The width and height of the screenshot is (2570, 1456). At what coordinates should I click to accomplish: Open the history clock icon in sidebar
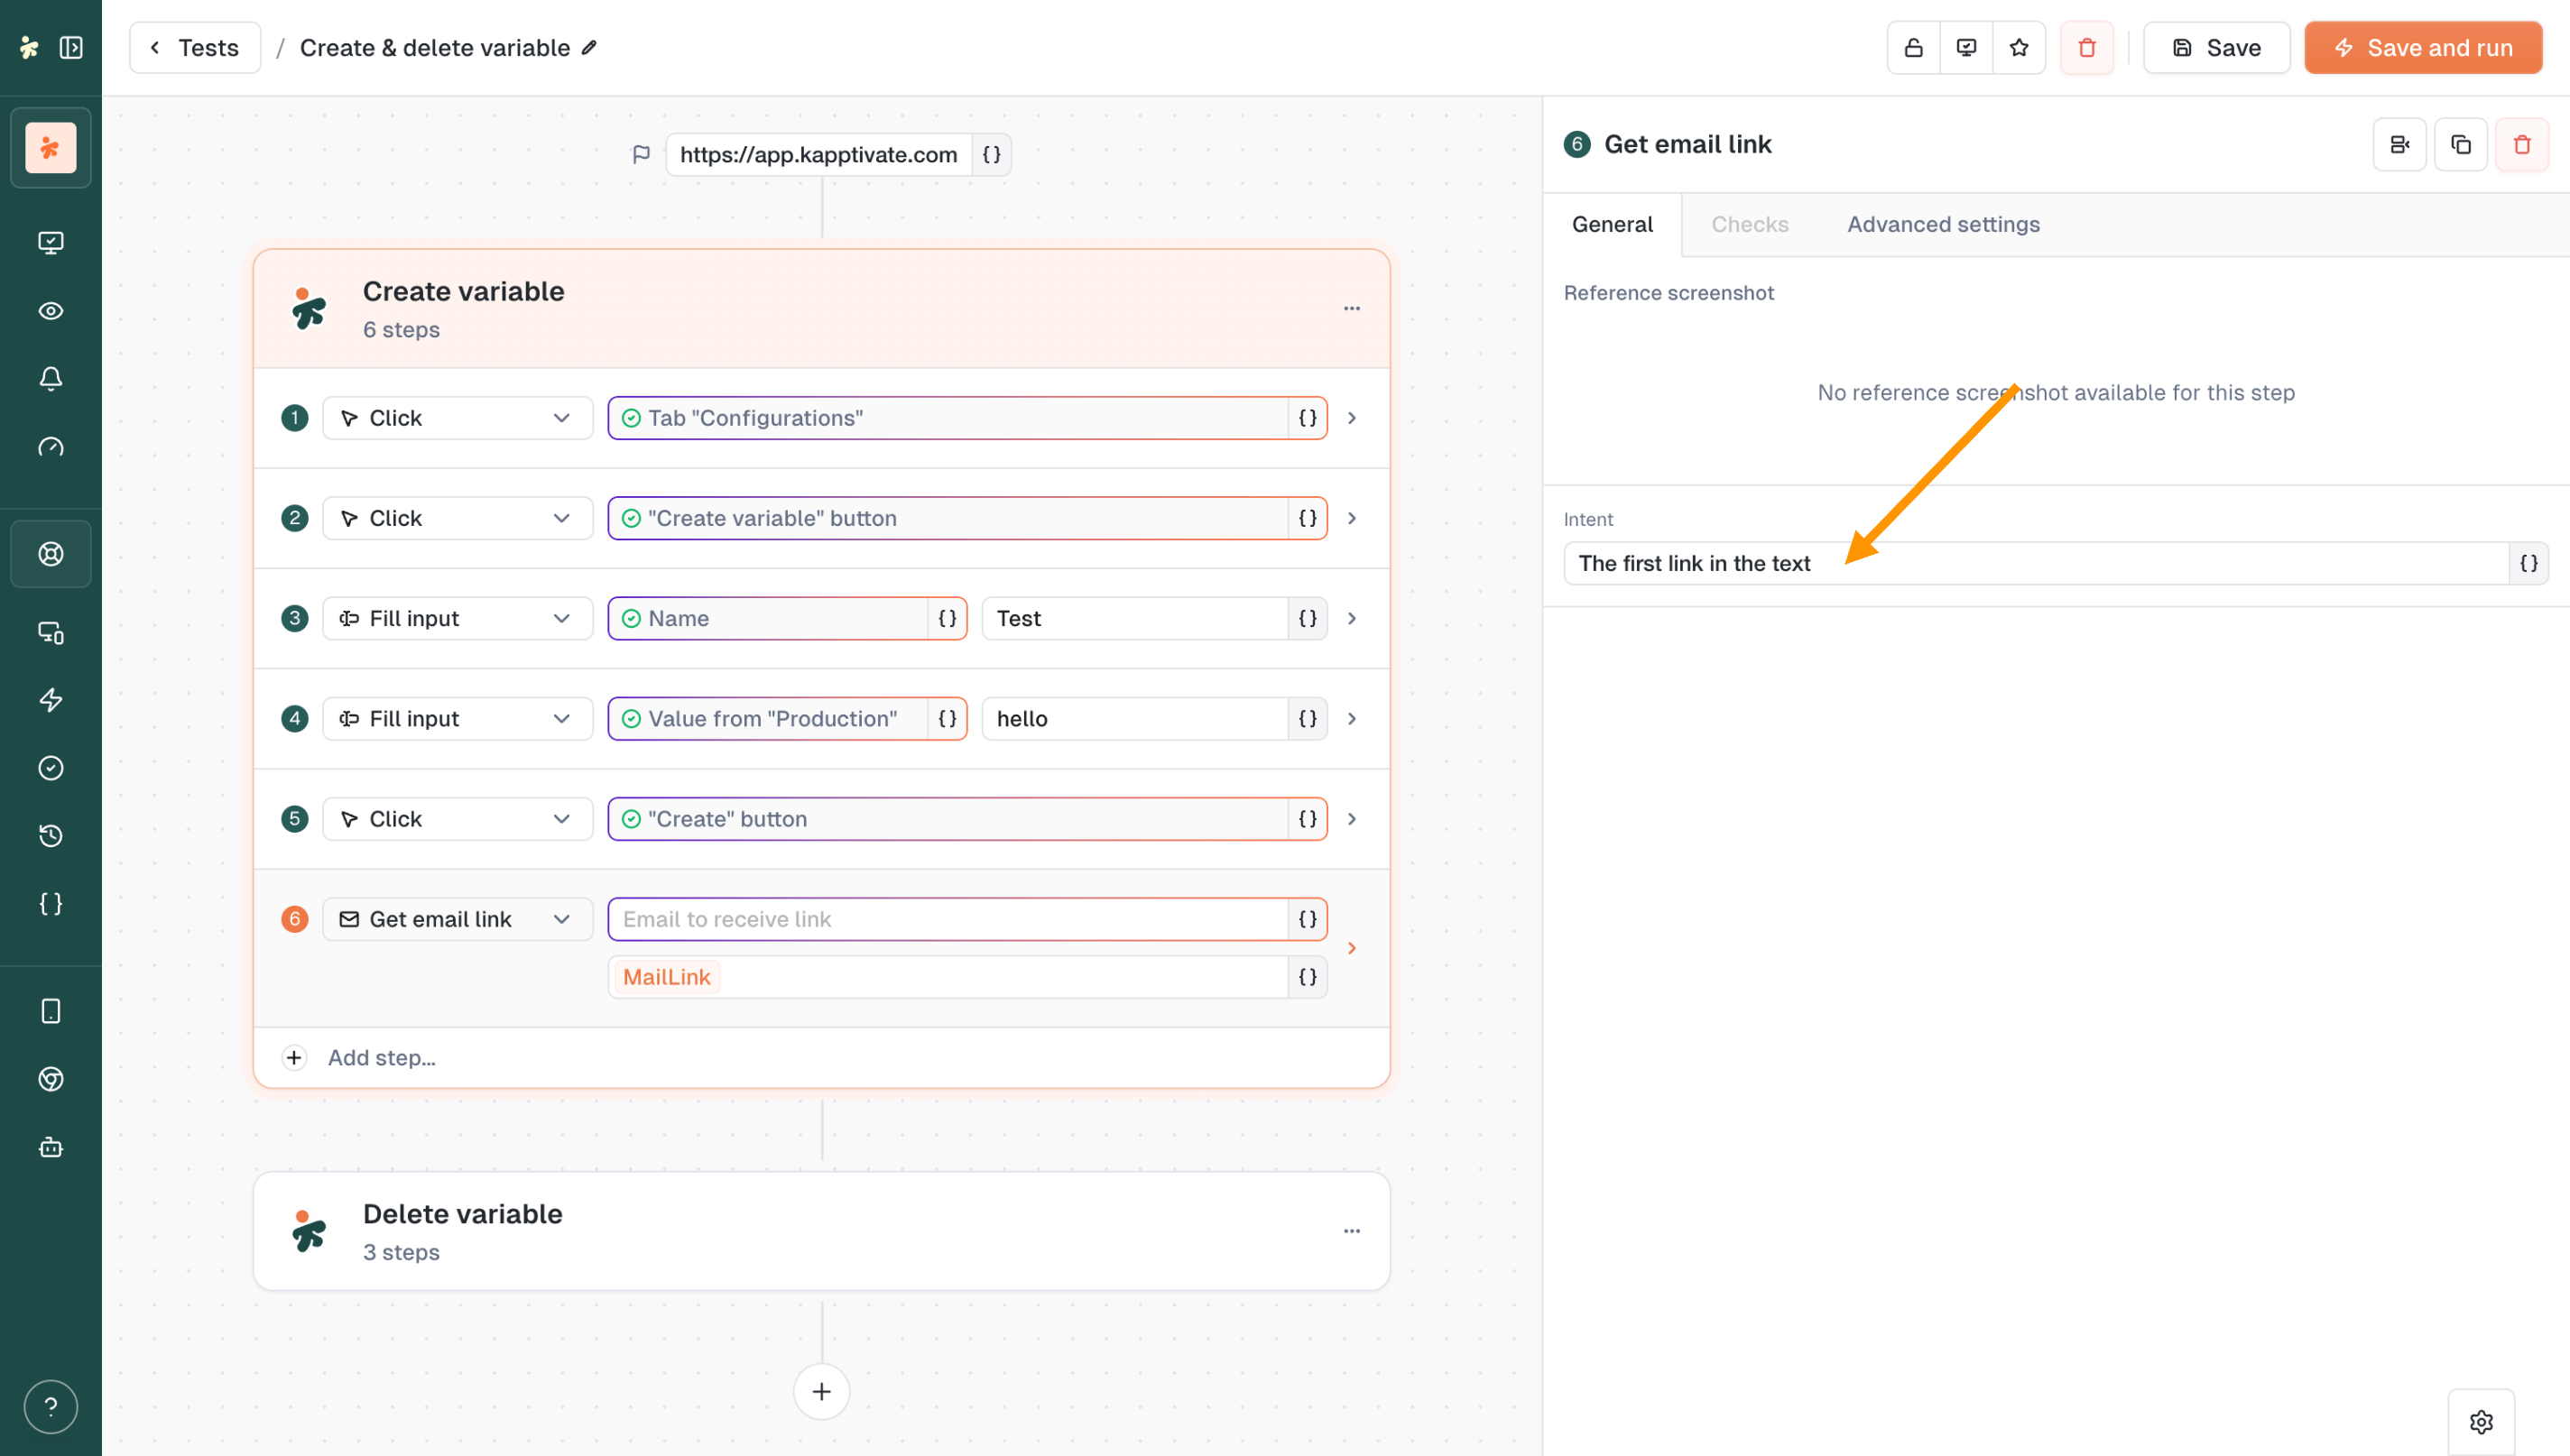tap(50, 836)
